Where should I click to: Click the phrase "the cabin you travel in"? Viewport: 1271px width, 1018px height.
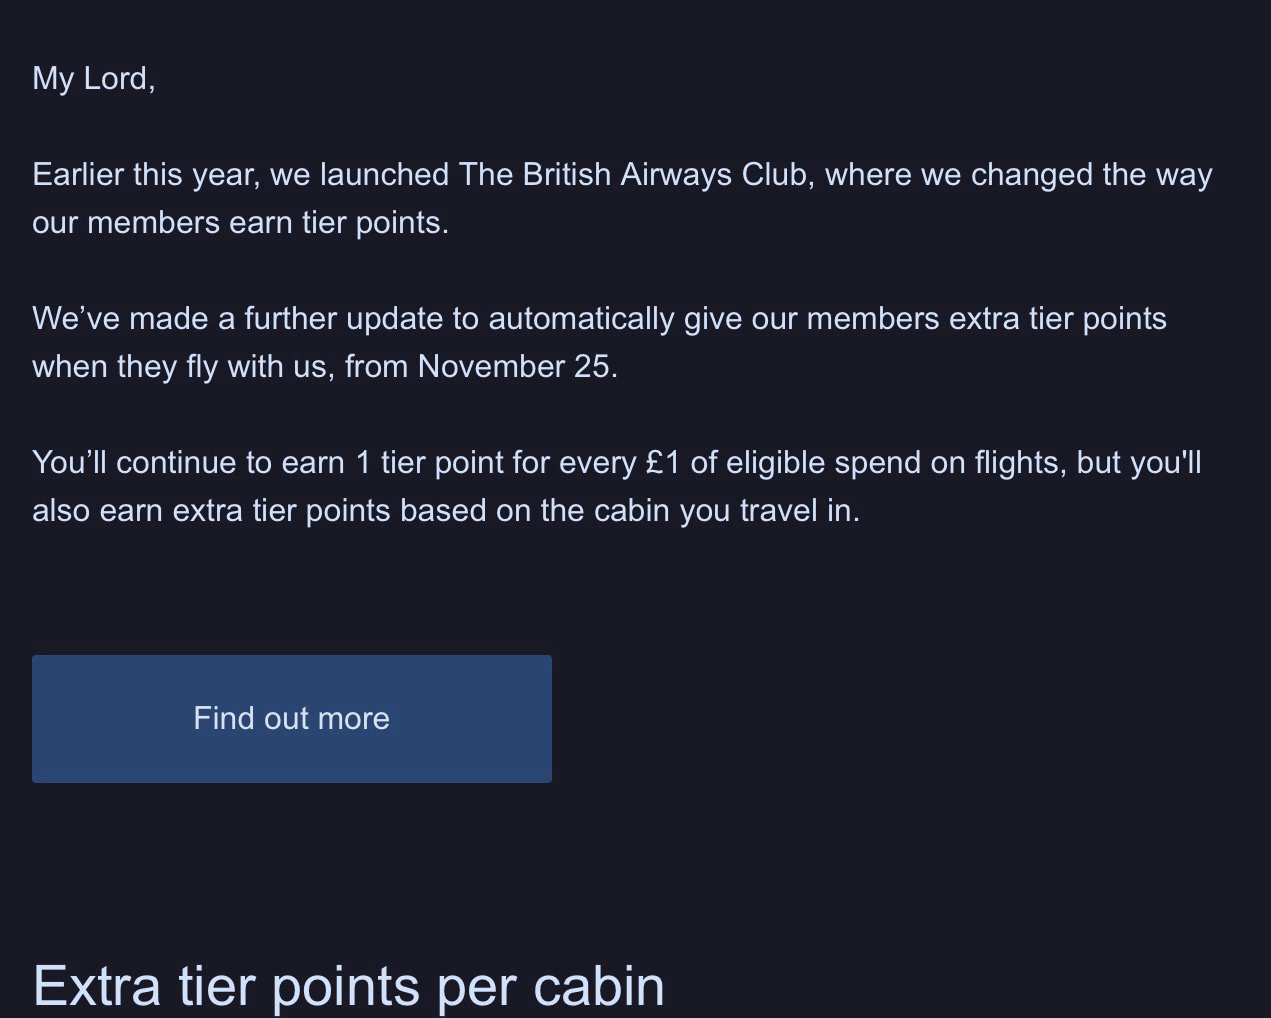click(698, 511)
